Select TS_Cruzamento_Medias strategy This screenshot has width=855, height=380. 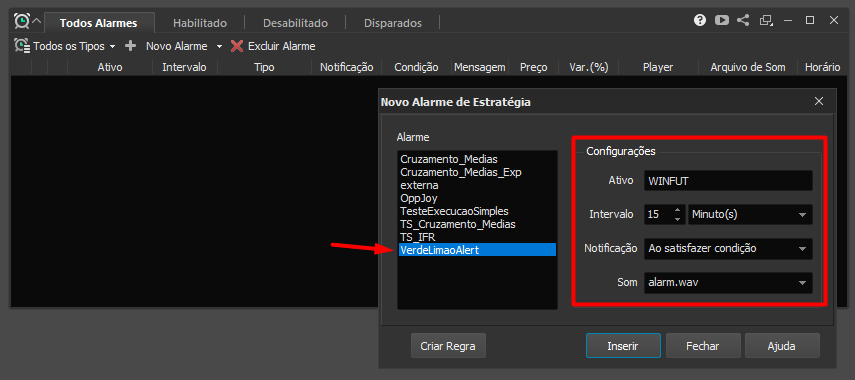click(477, 224)
